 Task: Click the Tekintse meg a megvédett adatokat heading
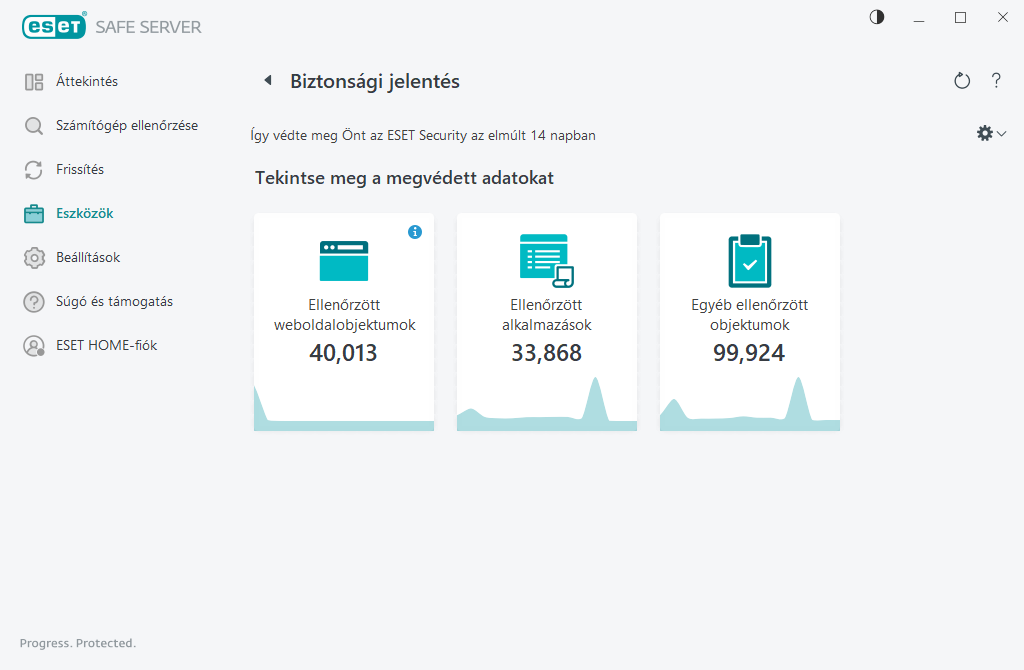click(404, 178)
